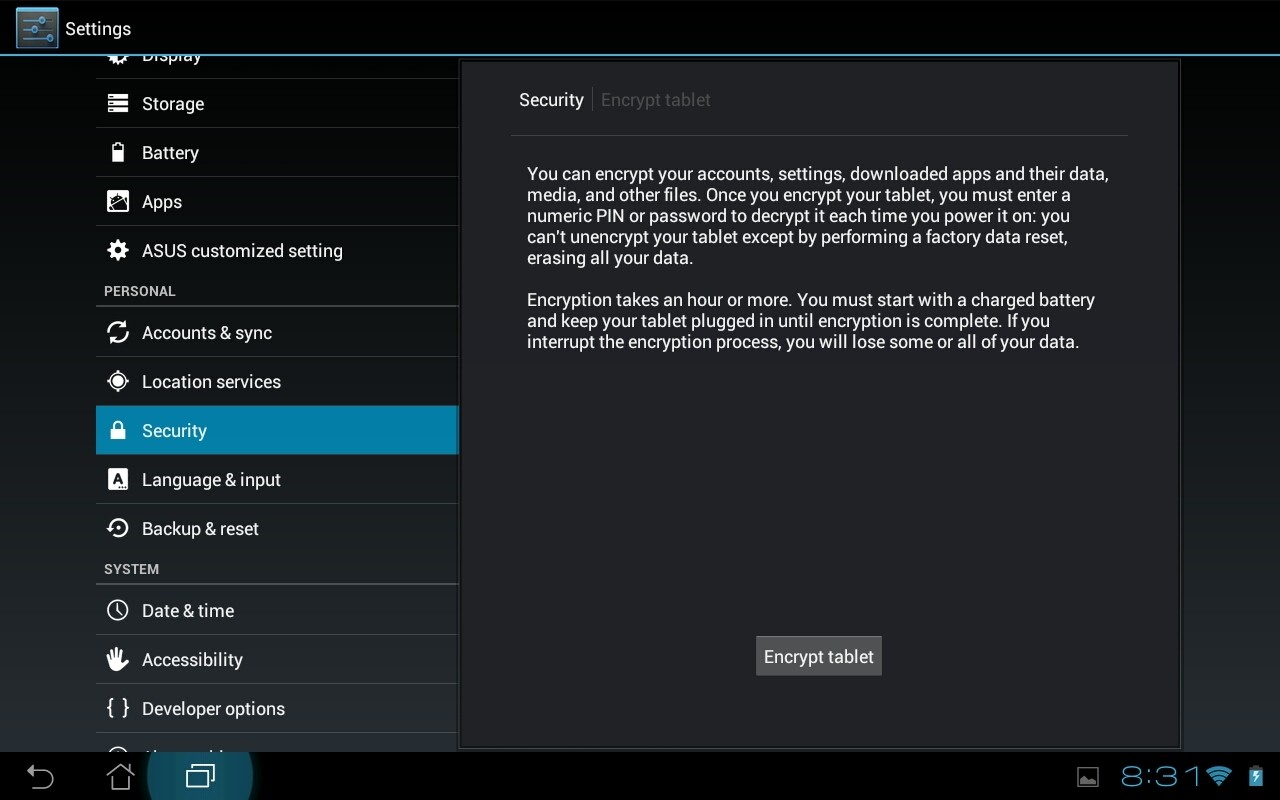Tap the Settings app icon in title bar
This screenshot has height=800, width=1280.
37,28
